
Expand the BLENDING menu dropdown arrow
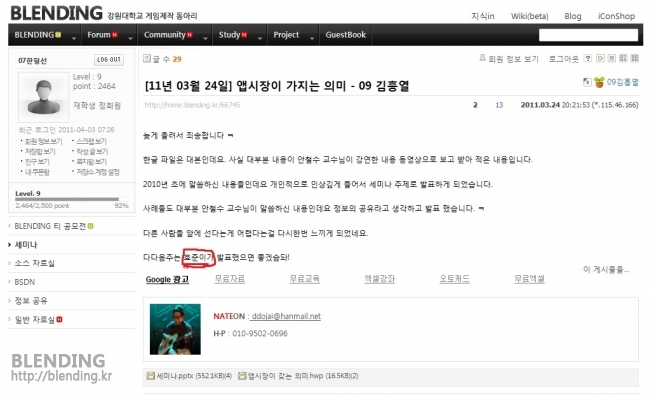tap(74, 38)
